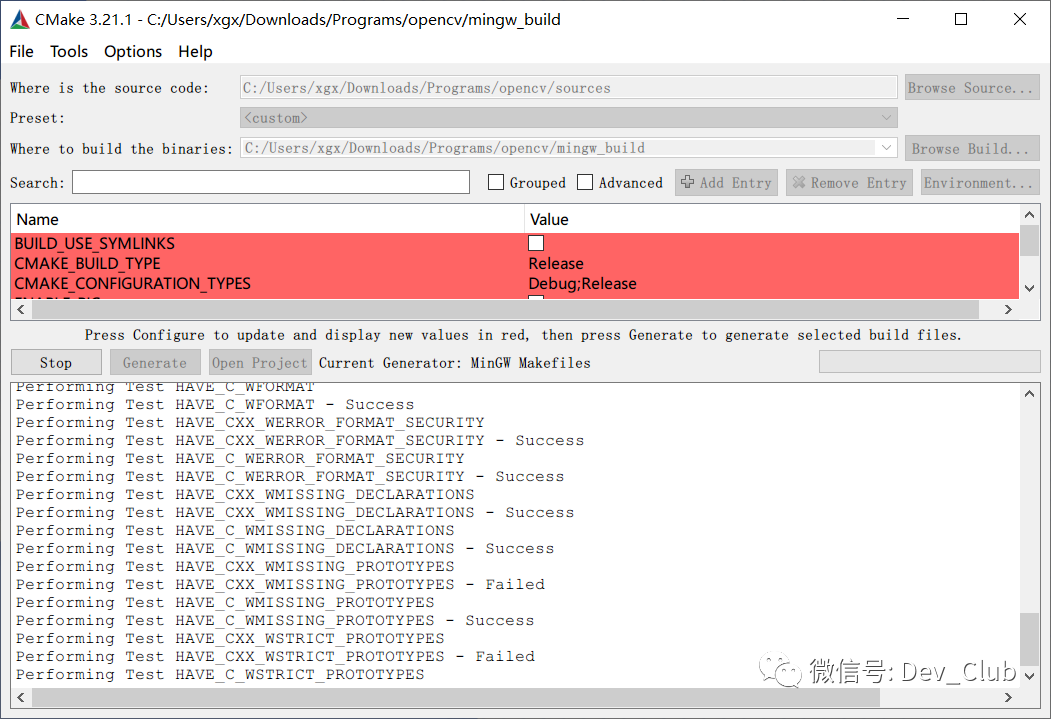
Task: Click the Stop button
Action: coord(56,363)
